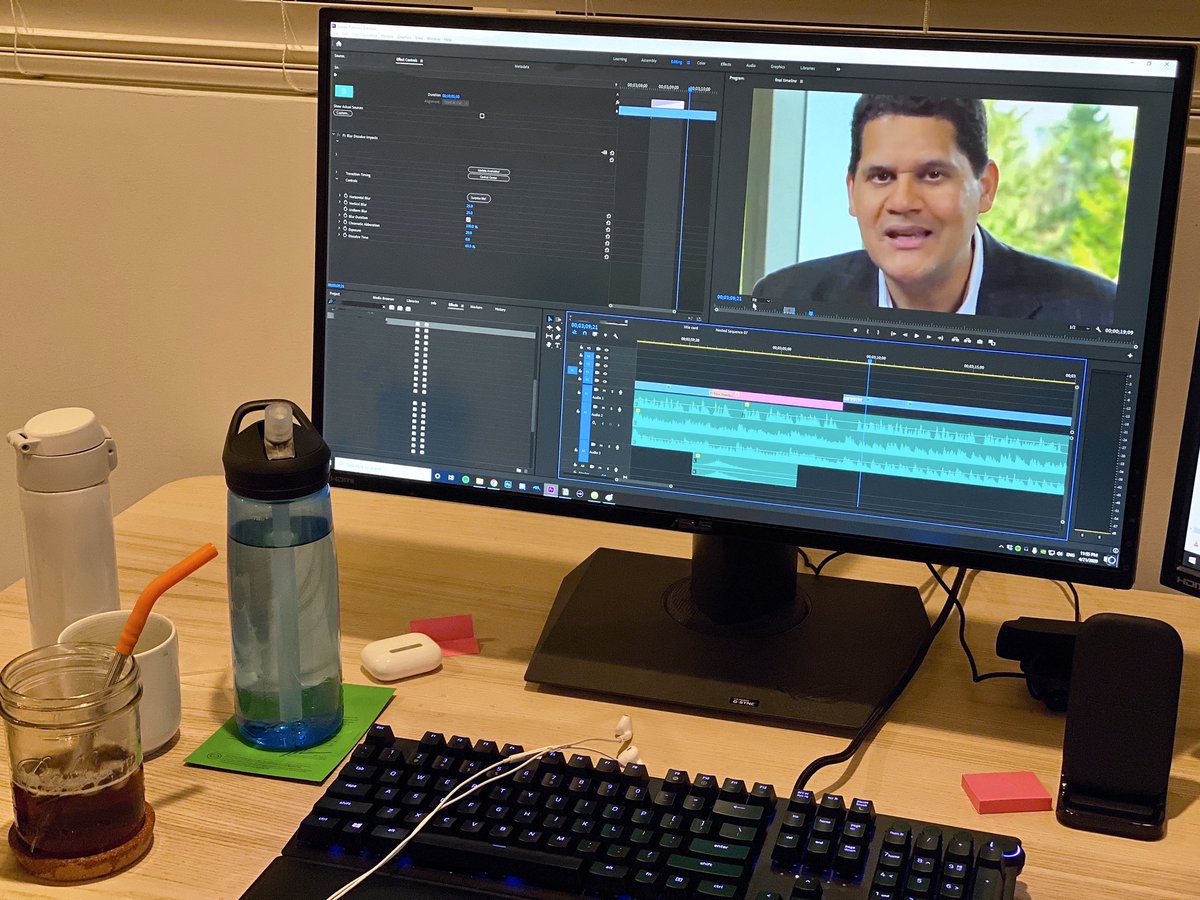The height and width of the screenshot is (900, 1200).
Task: Select the Selection tool arrow
Action: [x=550, y=319]
